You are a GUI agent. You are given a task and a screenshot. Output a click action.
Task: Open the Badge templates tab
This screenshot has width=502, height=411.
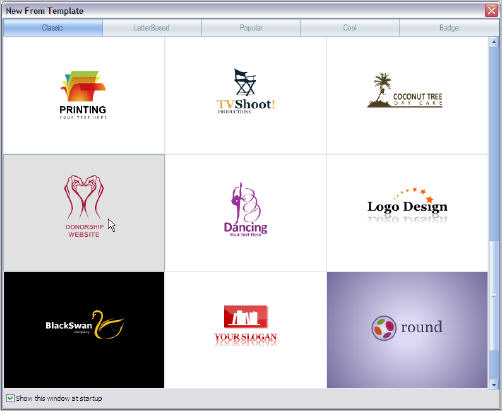tap(449, 28)
